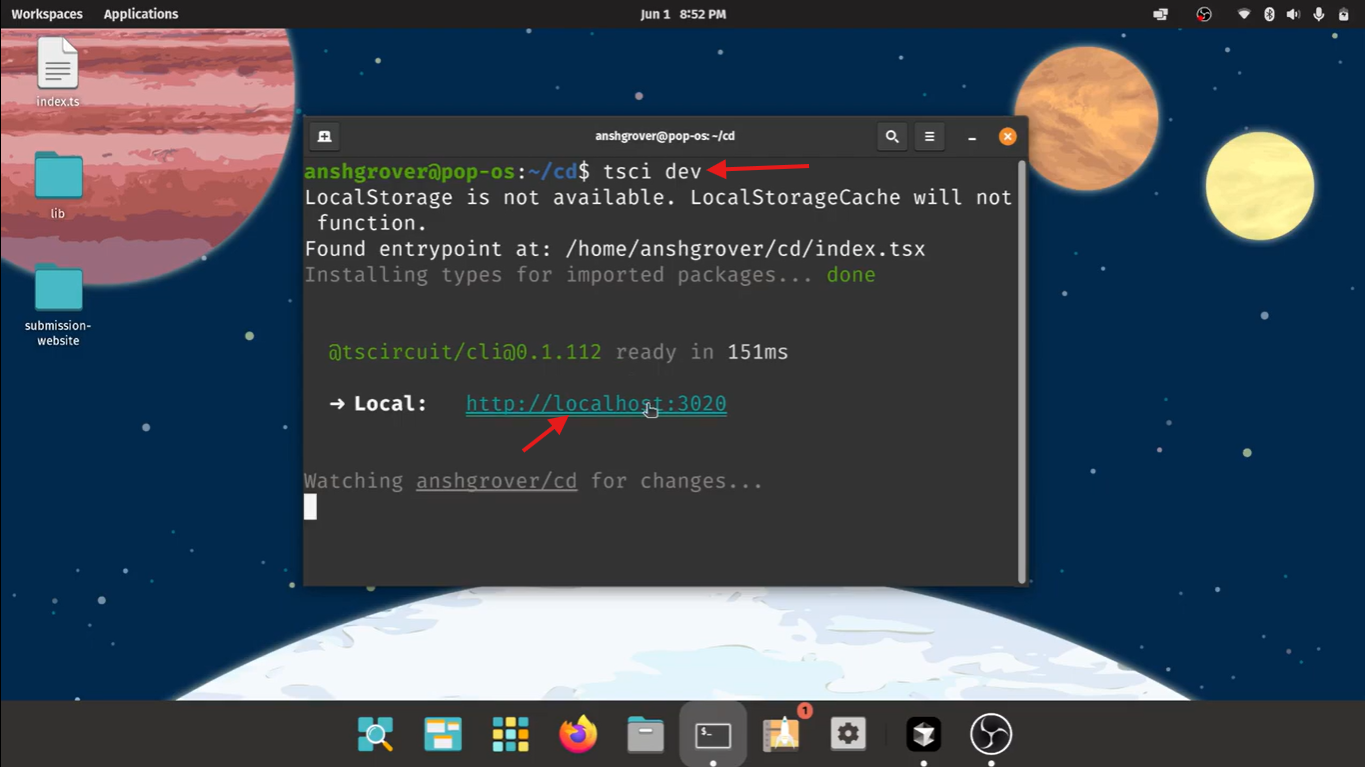Click the anshgrover/cd underlined path

click(x=496, y=482)
